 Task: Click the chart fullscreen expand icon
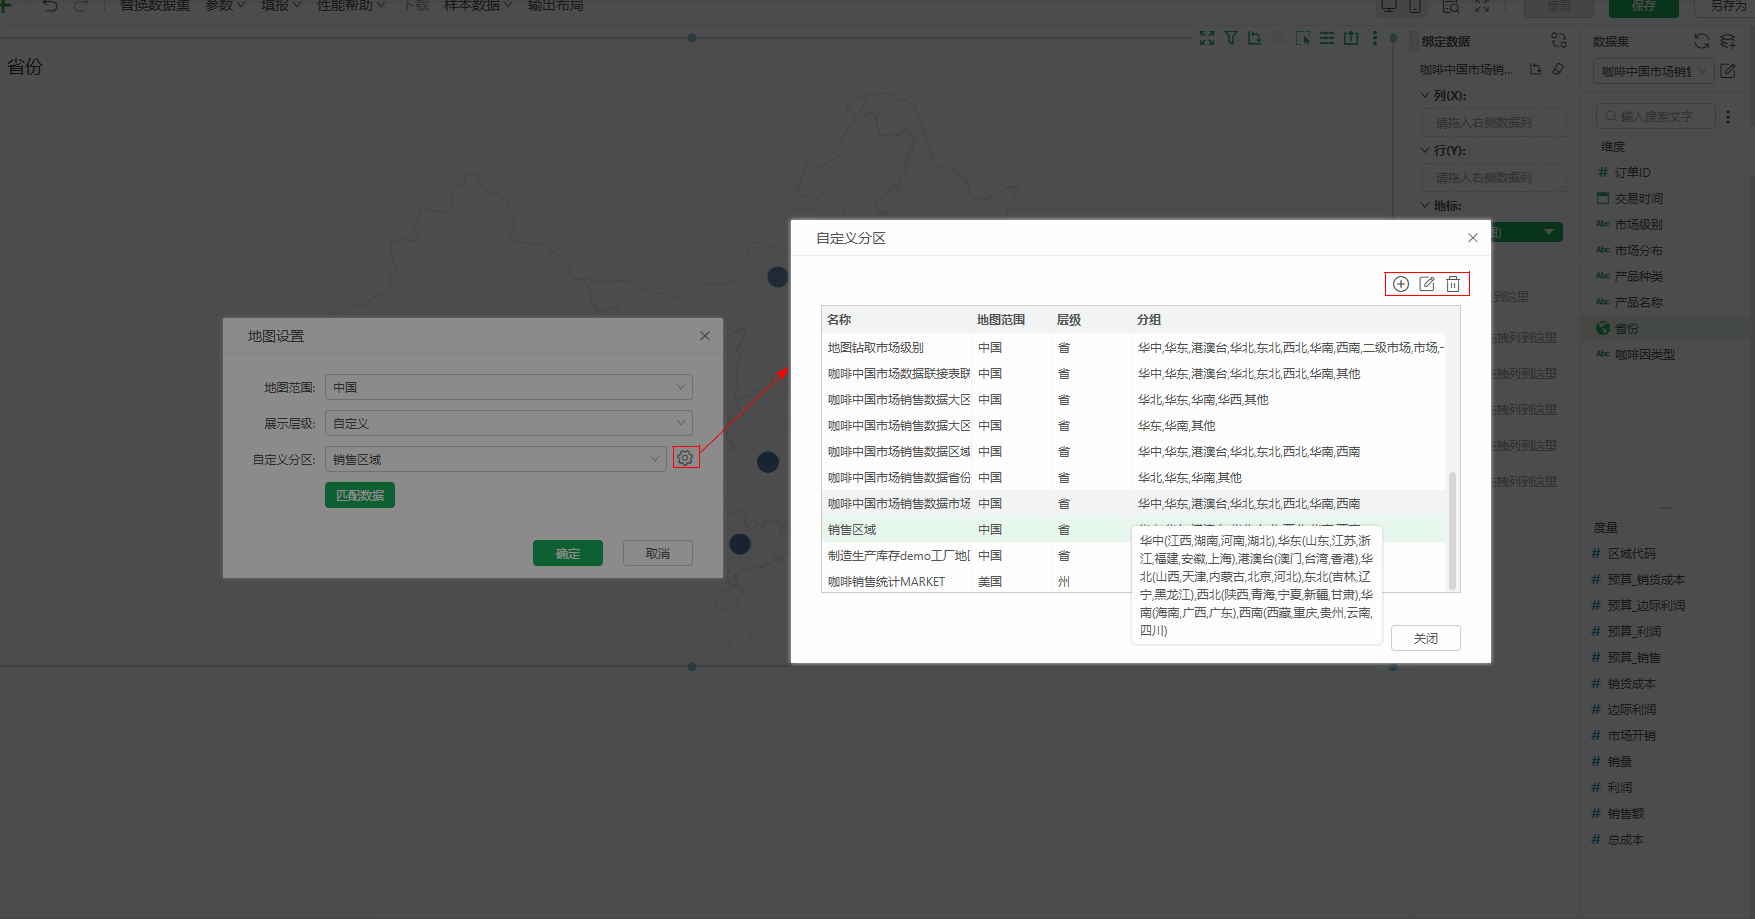click(1207, 38)
